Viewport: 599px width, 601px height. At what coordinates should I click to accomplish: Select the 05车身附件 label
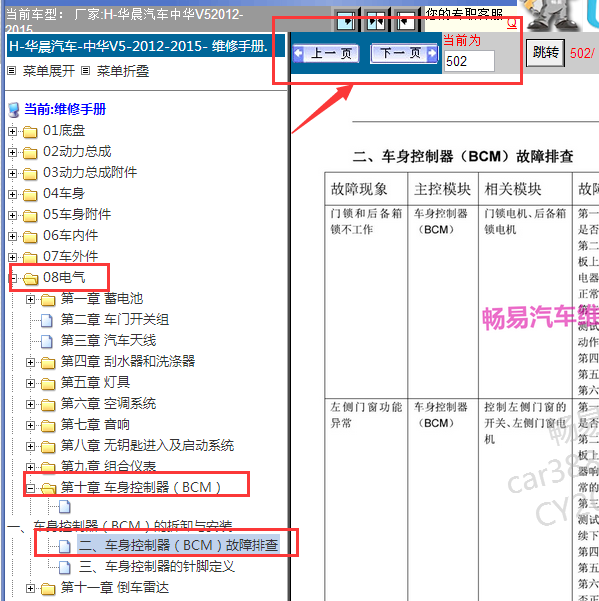tap(77, 215)
